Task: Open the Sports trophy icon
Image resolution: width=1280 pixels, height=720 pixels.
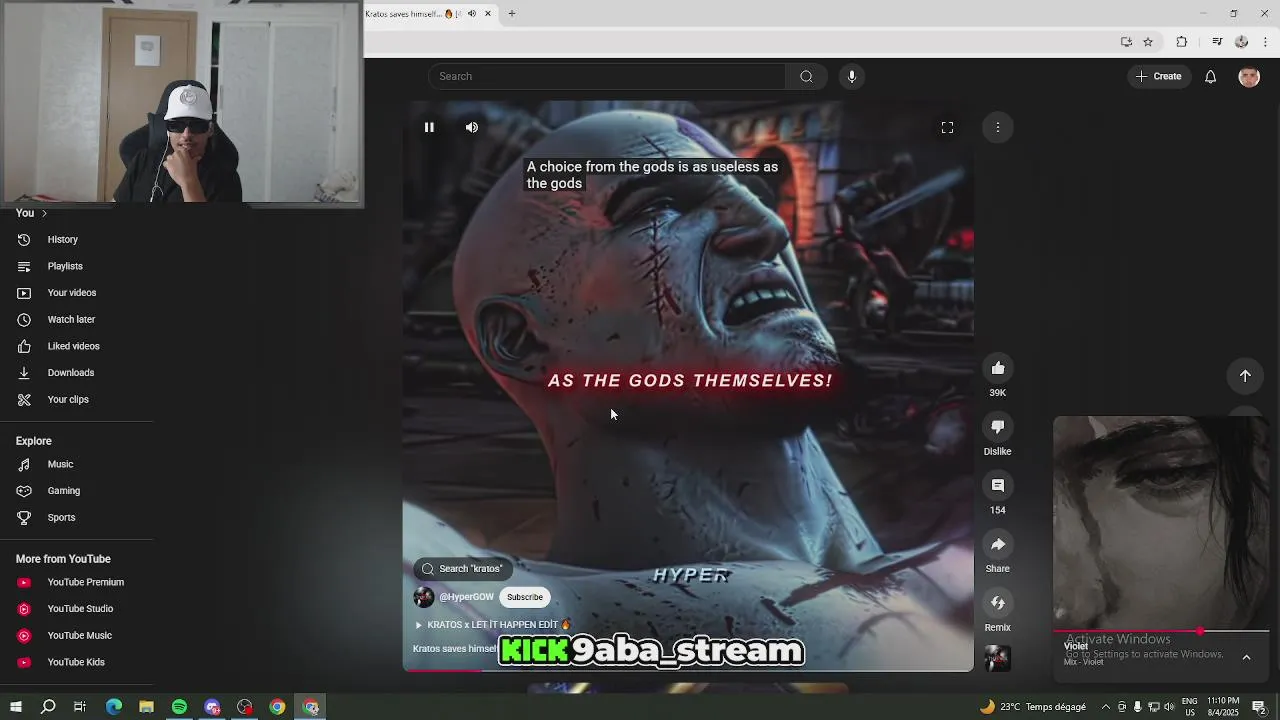Action: pyautogui.click(x=24, y=517)
